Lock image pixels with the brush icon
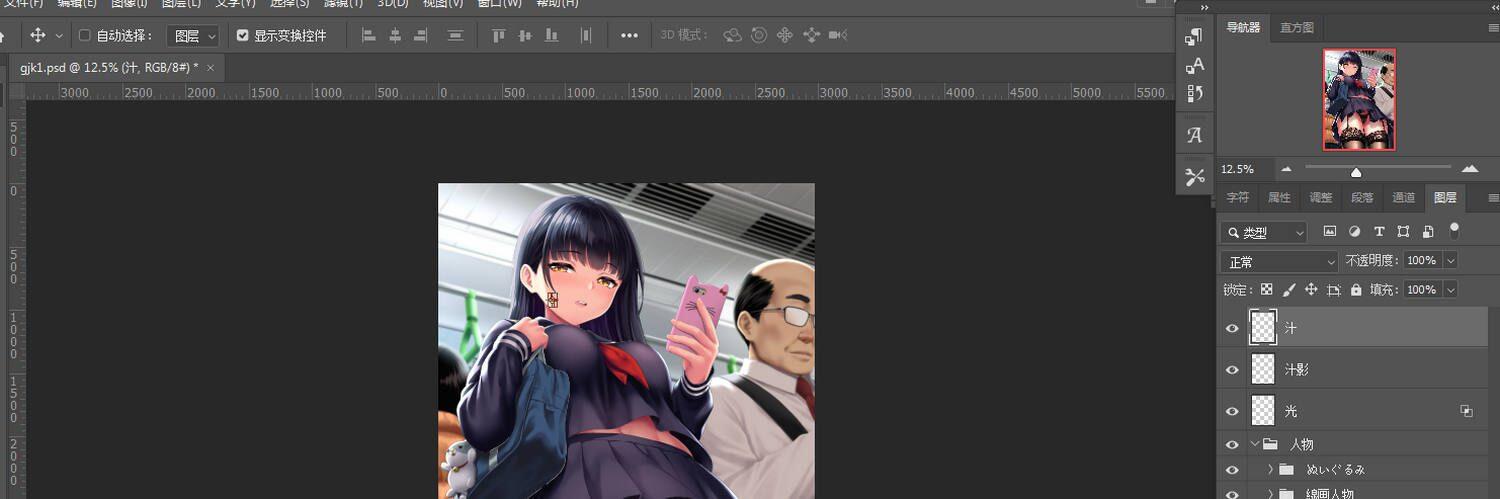The width and height of the screenshot is (1500, 499). [1289, 289]
